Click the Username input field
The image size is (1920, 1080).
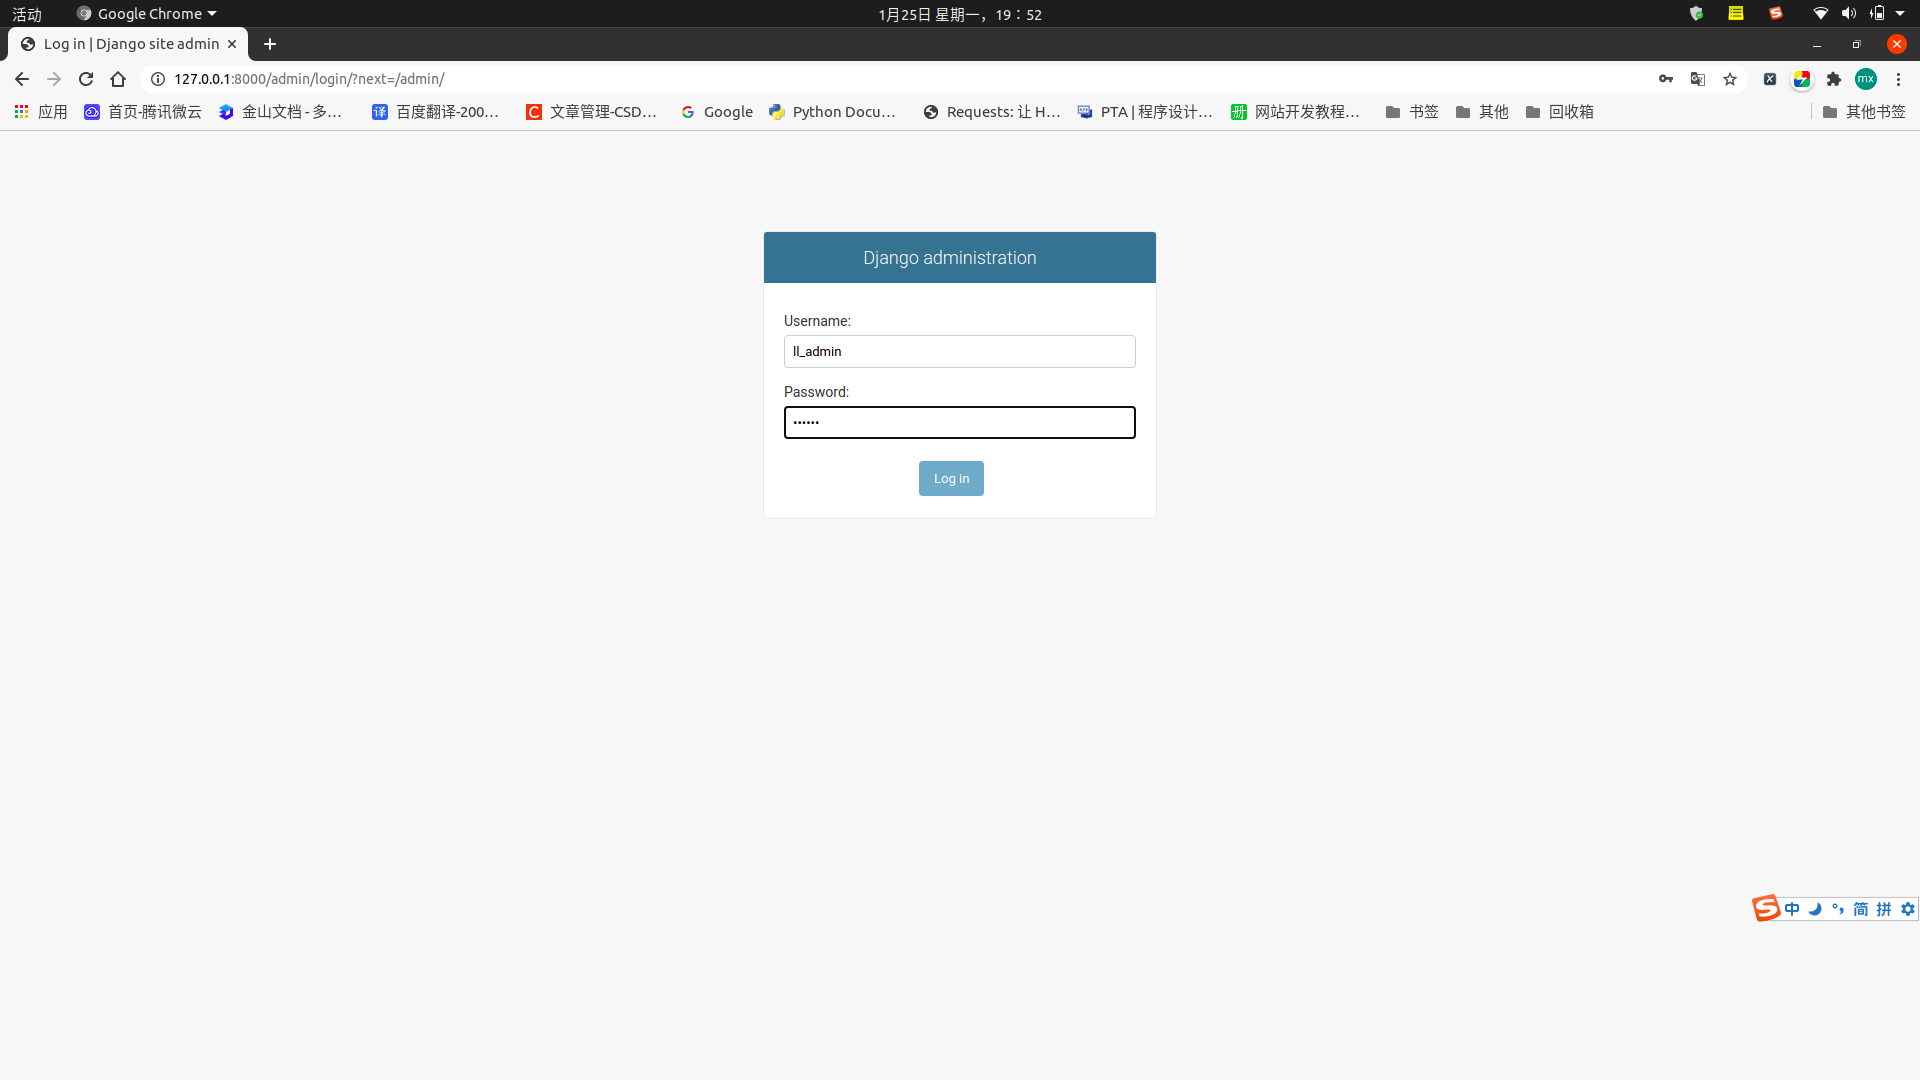coord(959,351)
